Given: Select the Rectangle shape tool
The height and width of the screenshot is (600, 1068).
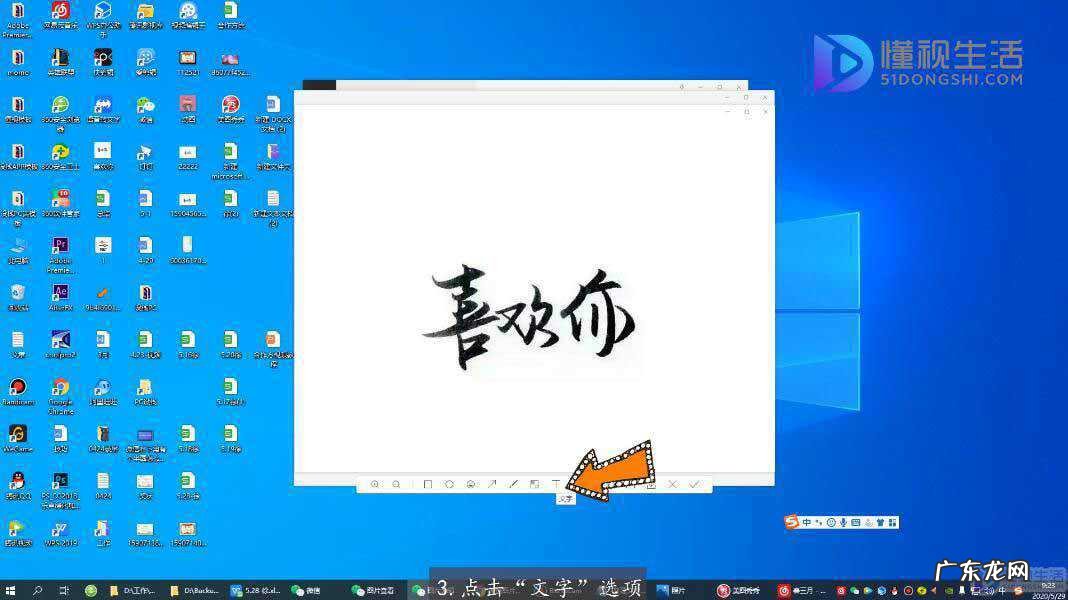Looking at the screenshot, I should 426,484.
